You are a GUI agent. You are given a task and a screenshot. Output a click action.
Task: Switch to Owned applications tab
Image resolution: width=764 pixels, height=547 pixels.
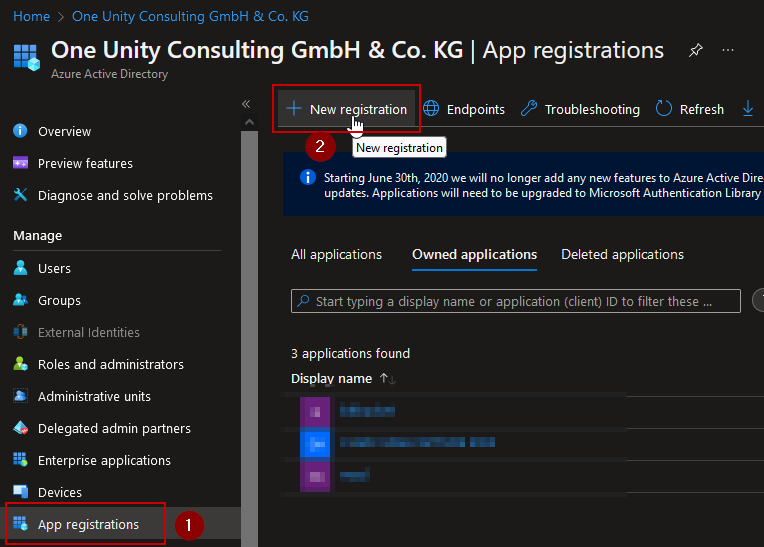point(474,255)
